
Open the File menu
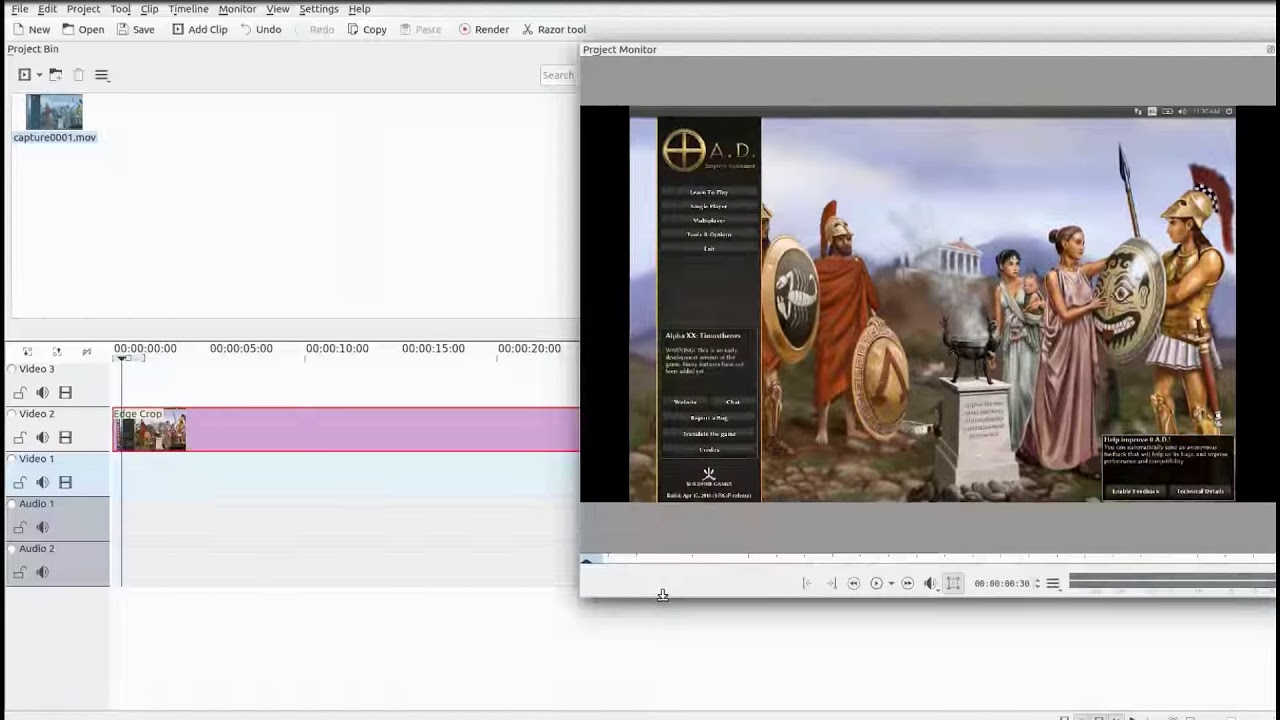20,9
